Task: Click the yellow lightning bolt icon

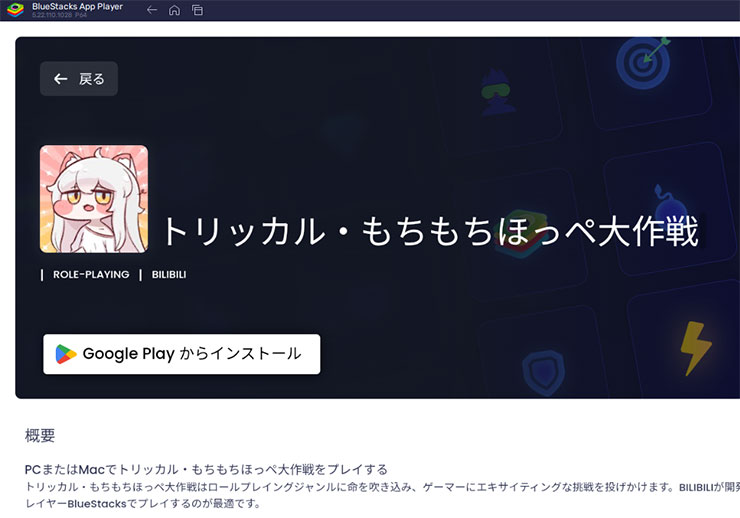Action: 695,347
